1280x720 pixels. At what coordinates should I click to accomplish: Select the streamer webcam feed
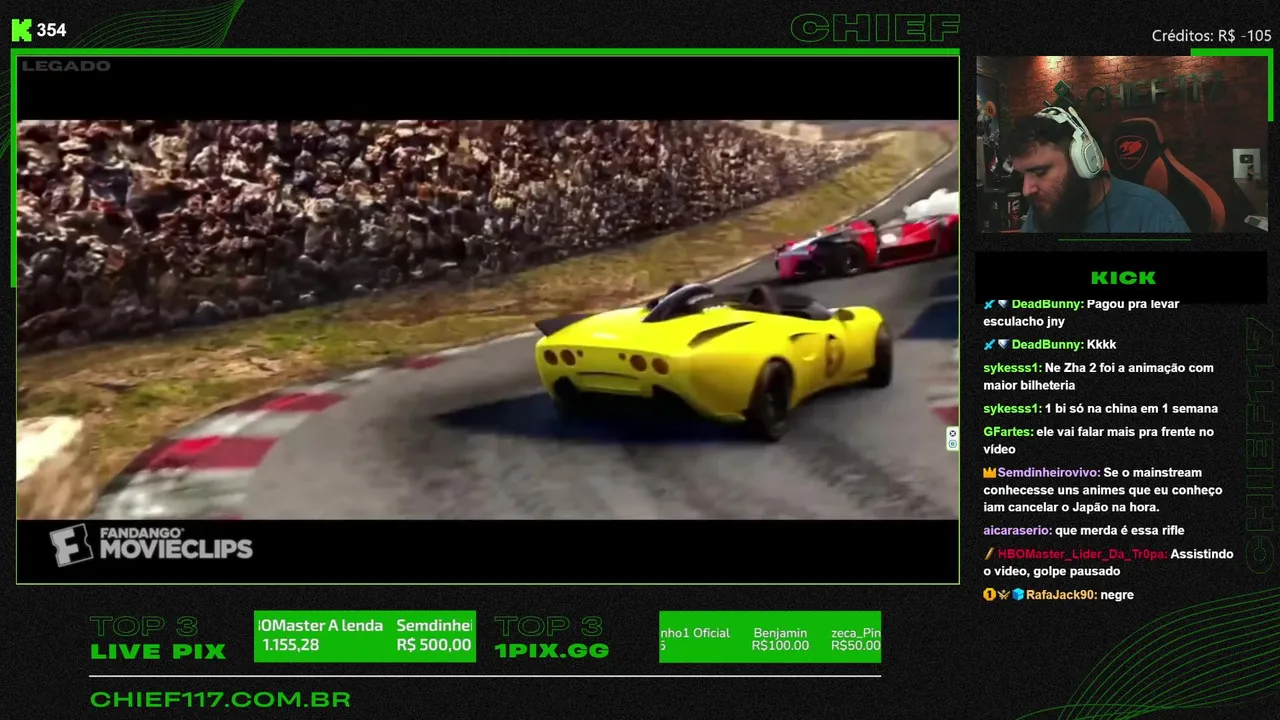coord(1122,144)
